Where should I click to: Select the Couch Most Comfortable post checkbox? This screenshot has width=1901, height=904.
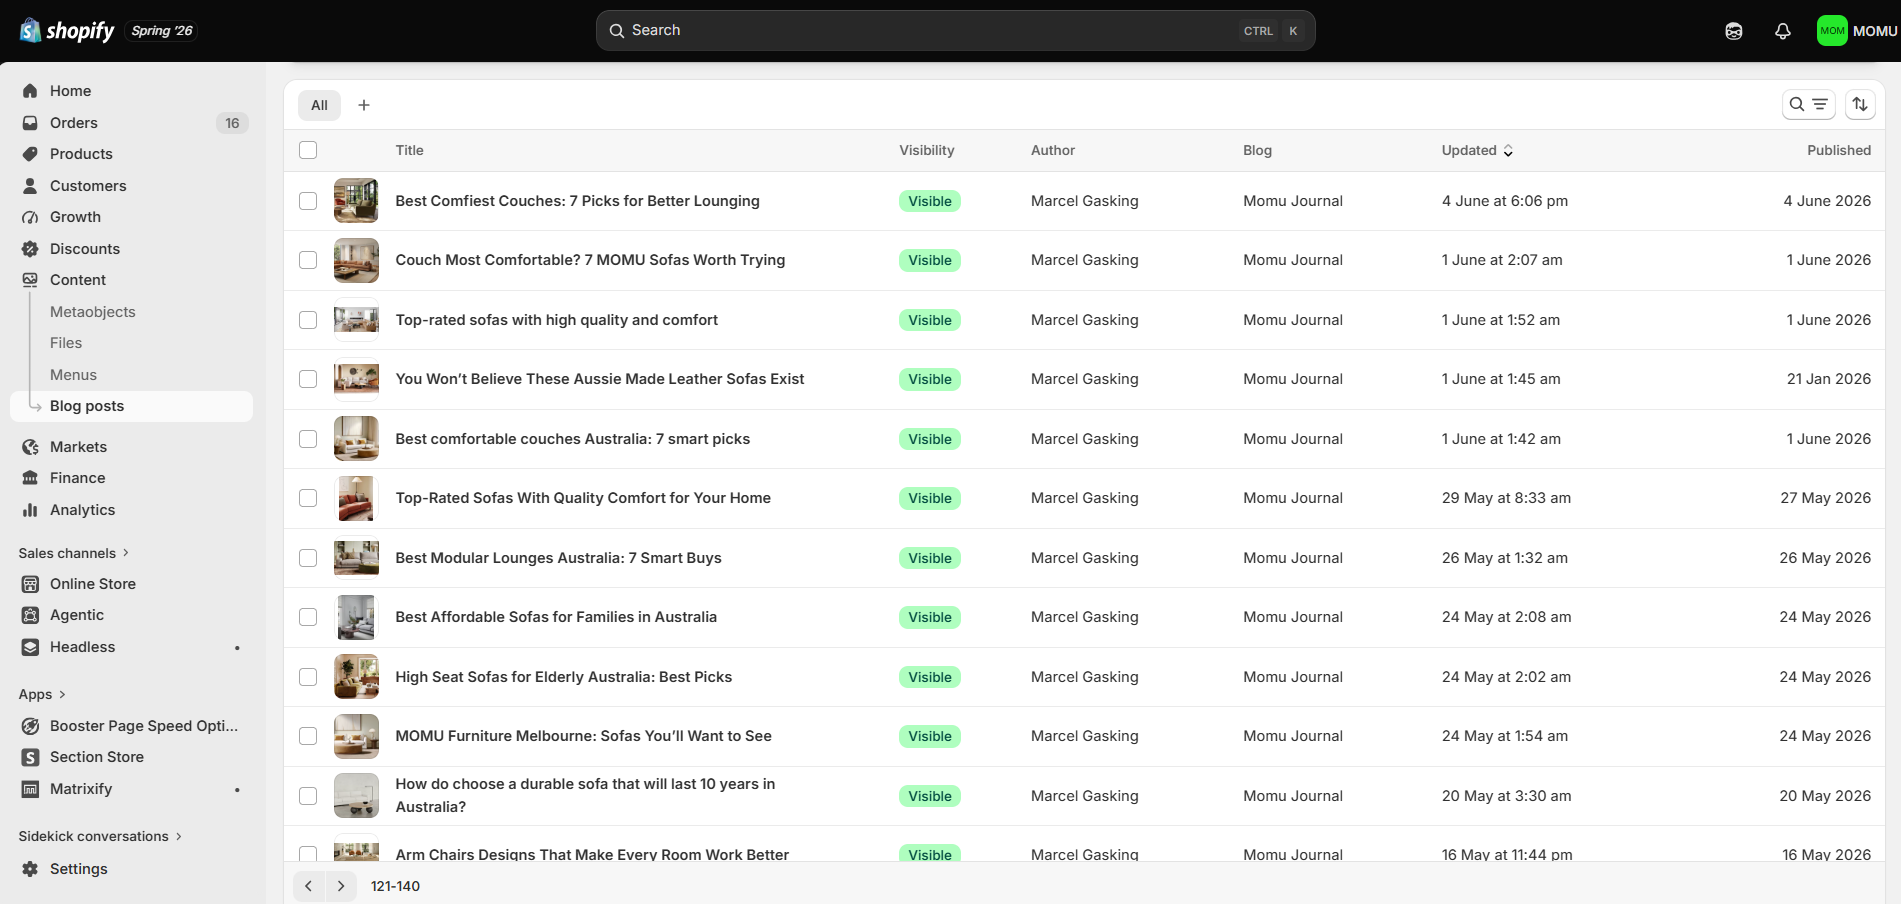[308, 260]
